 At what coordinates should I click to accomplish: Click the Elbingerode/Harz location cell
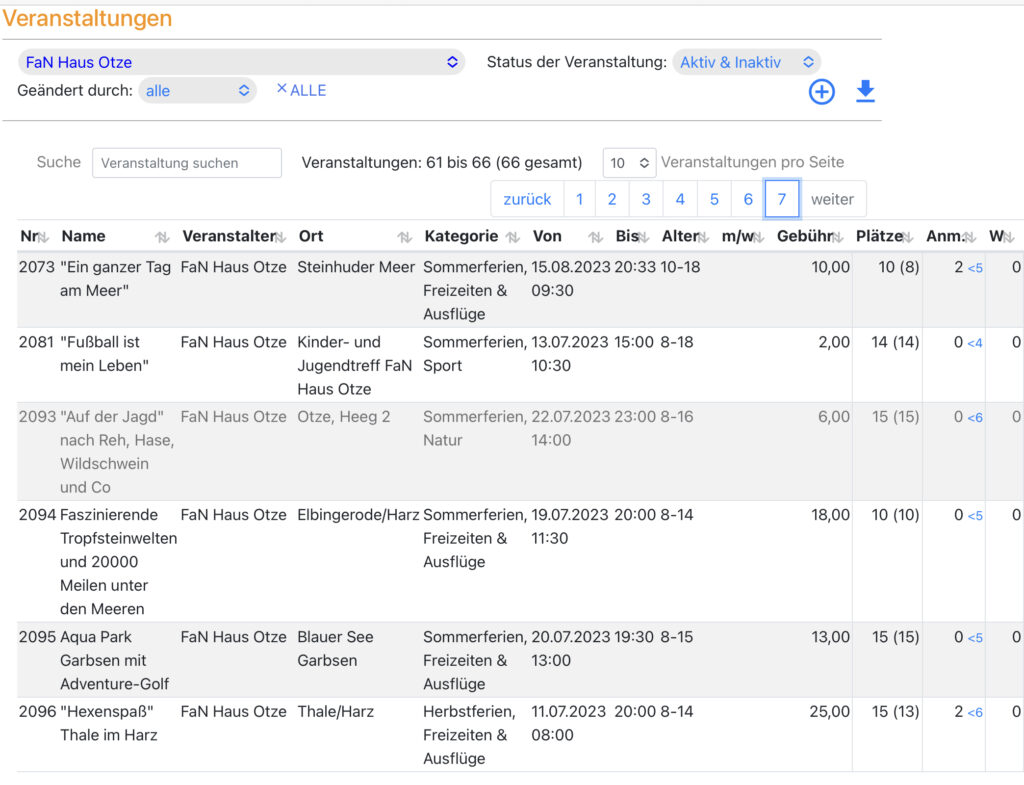(x=358, y=515)
